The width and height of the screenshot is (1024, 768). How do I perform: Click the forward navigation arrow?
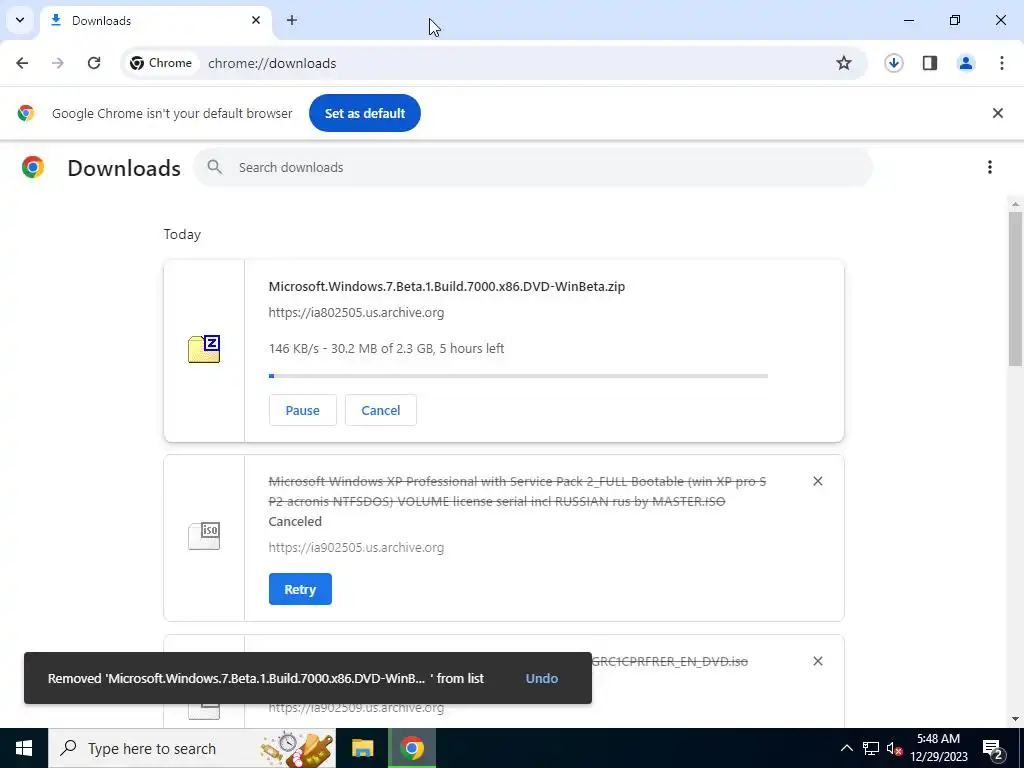pyautogui.click(x=58, y=63)
